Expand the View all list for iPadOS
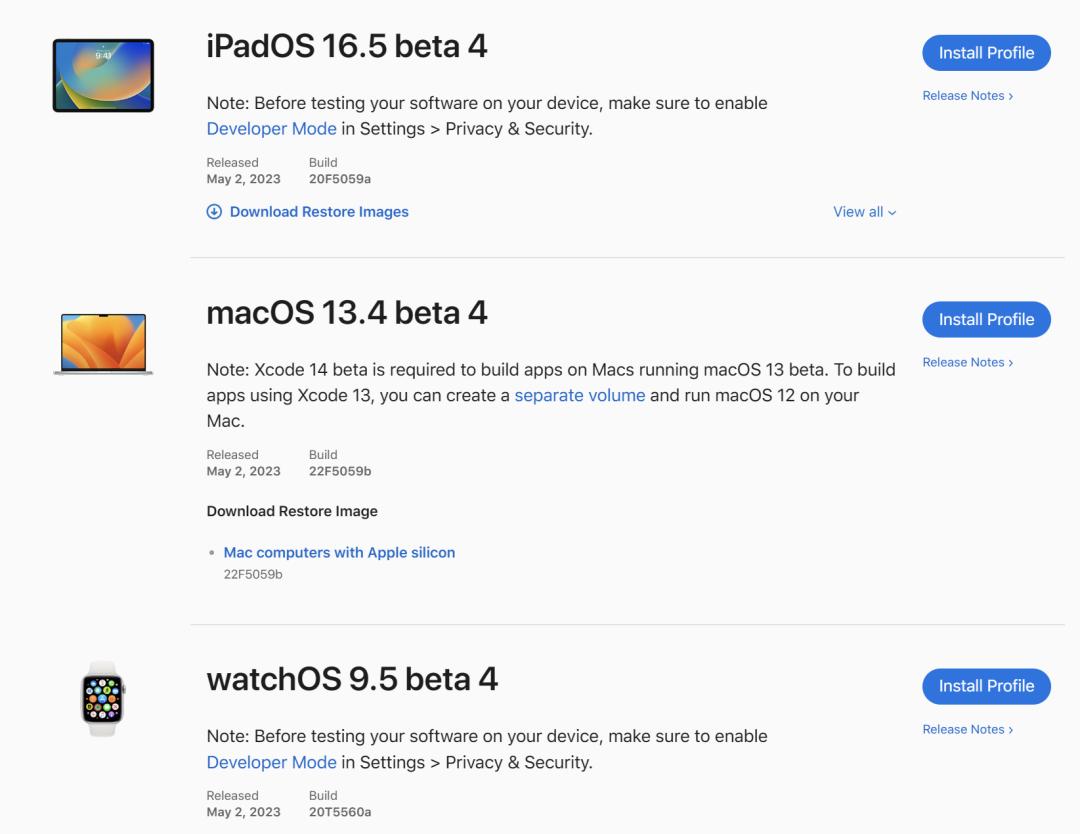 (863, 211)
